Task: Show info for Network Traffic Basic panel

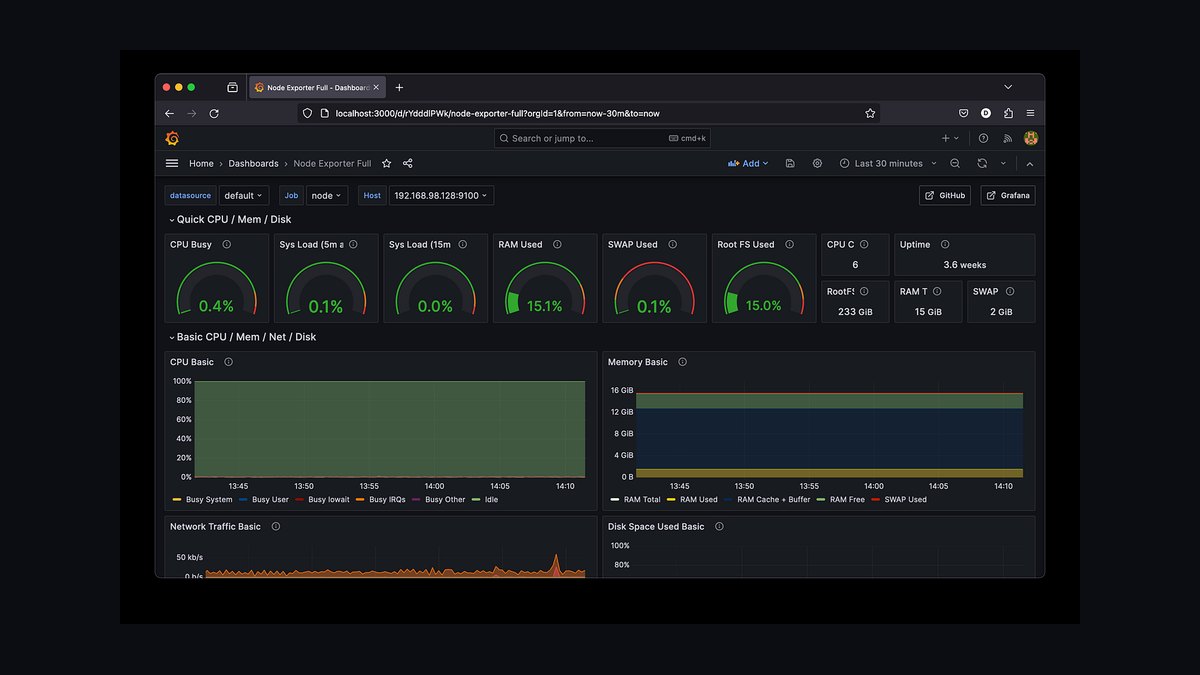Action: (x=275, y=526)
